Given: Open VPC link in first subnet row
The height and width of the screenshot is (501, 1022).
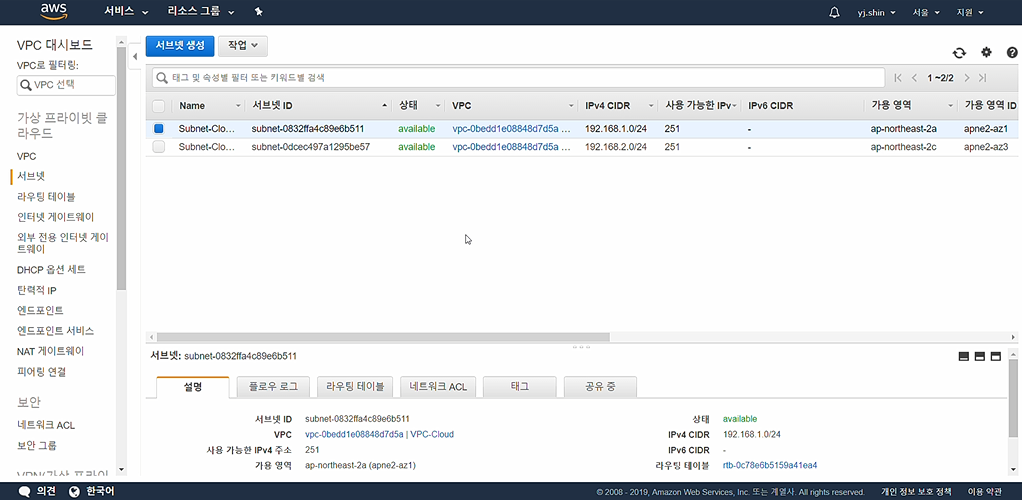Looking at the screenshot, I should pyautogui.click(x=511, y=129).
